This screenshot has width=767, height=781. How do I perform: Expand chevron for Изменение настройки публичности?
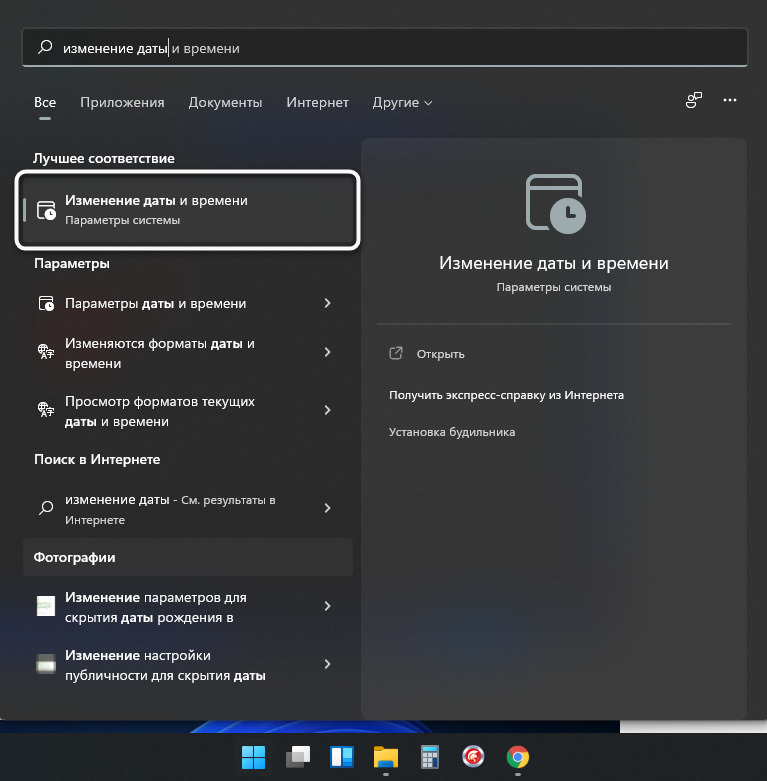point(327,664)
